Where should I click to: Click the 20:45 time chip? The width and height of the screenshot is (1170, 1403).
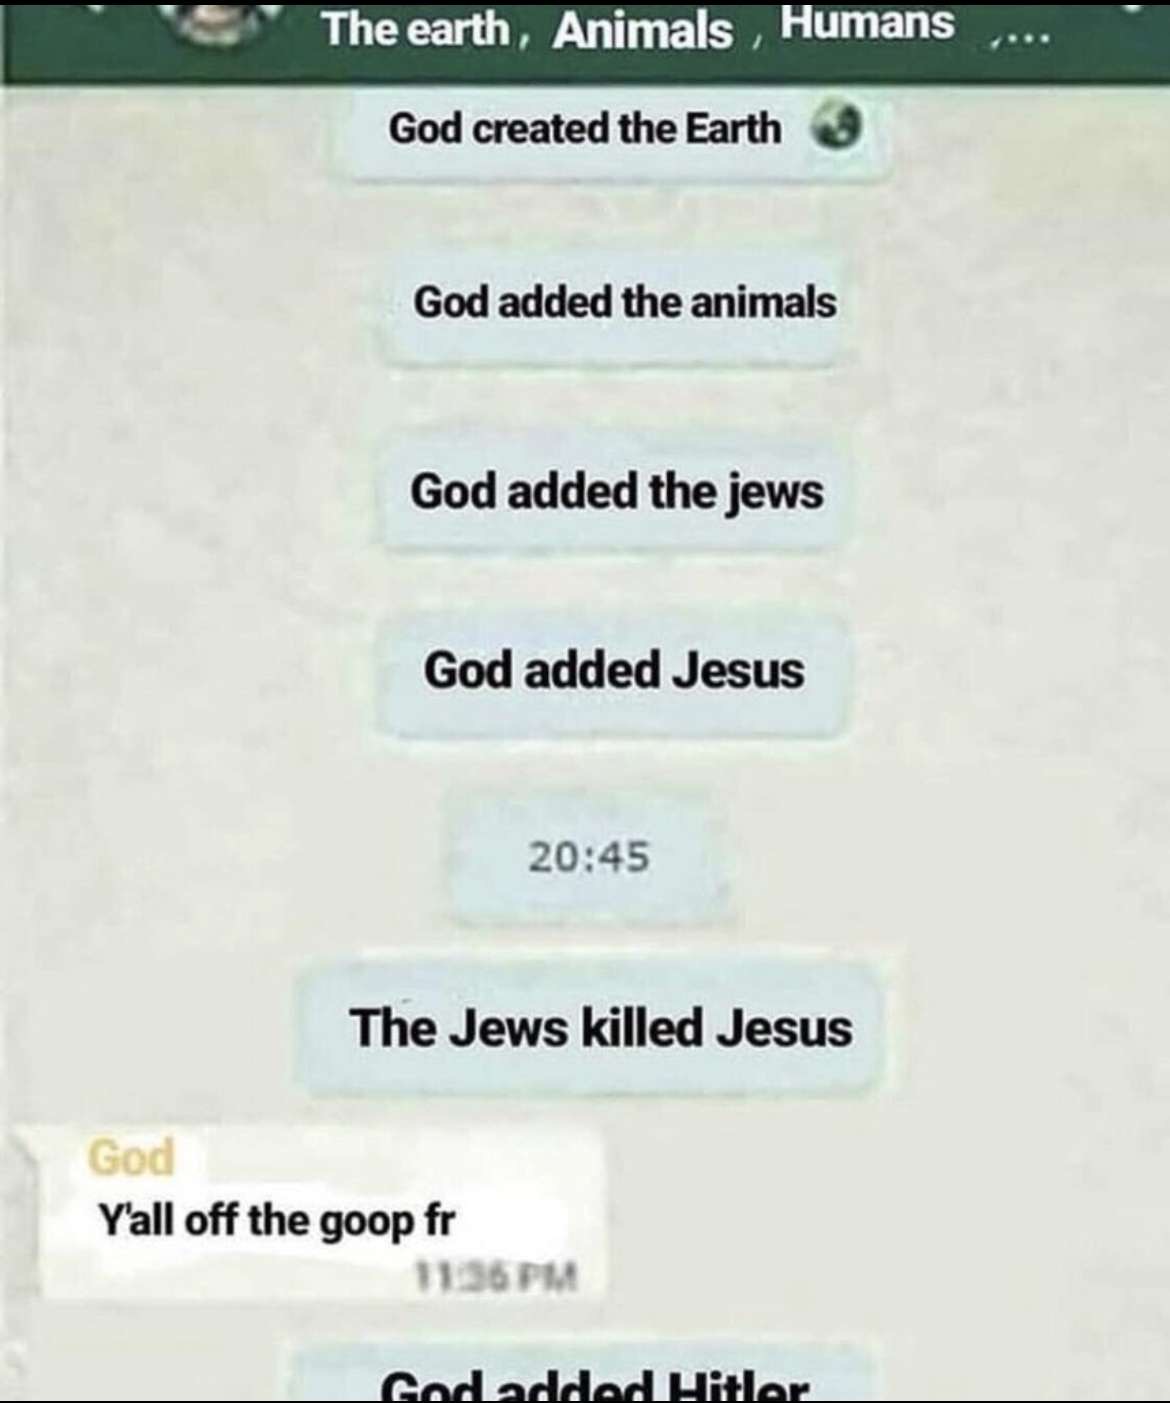pyautogui.click(x=589, y=857)
